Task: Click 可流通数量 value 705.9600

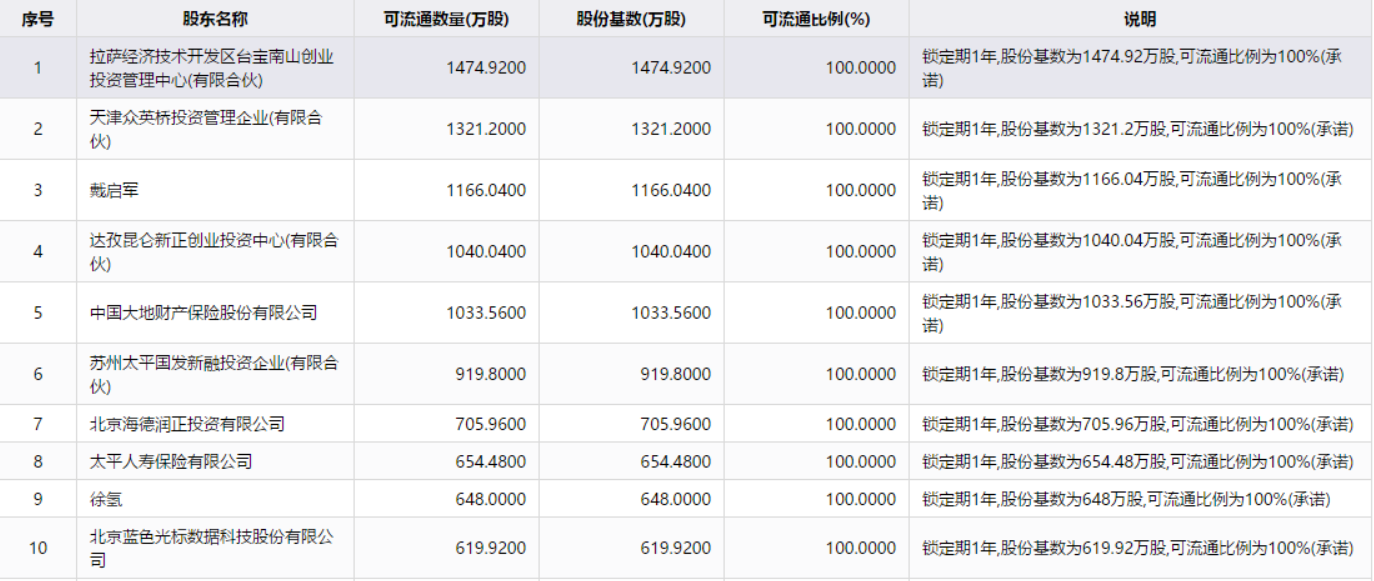Action: pos(491,424)
